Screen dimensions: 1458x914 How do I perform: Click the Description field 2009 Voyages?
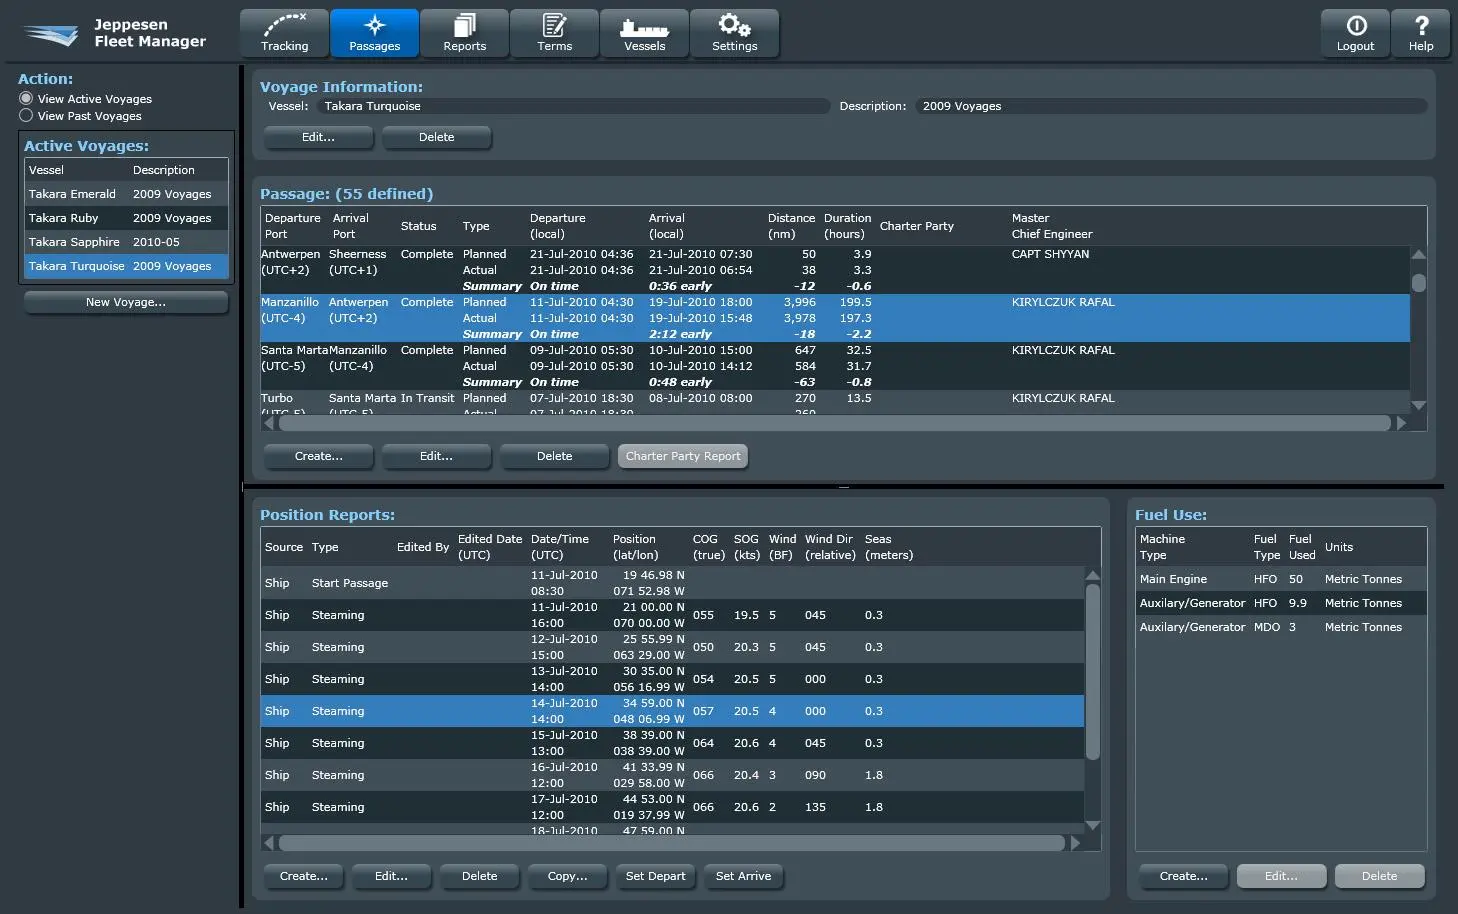(1171, 106)
